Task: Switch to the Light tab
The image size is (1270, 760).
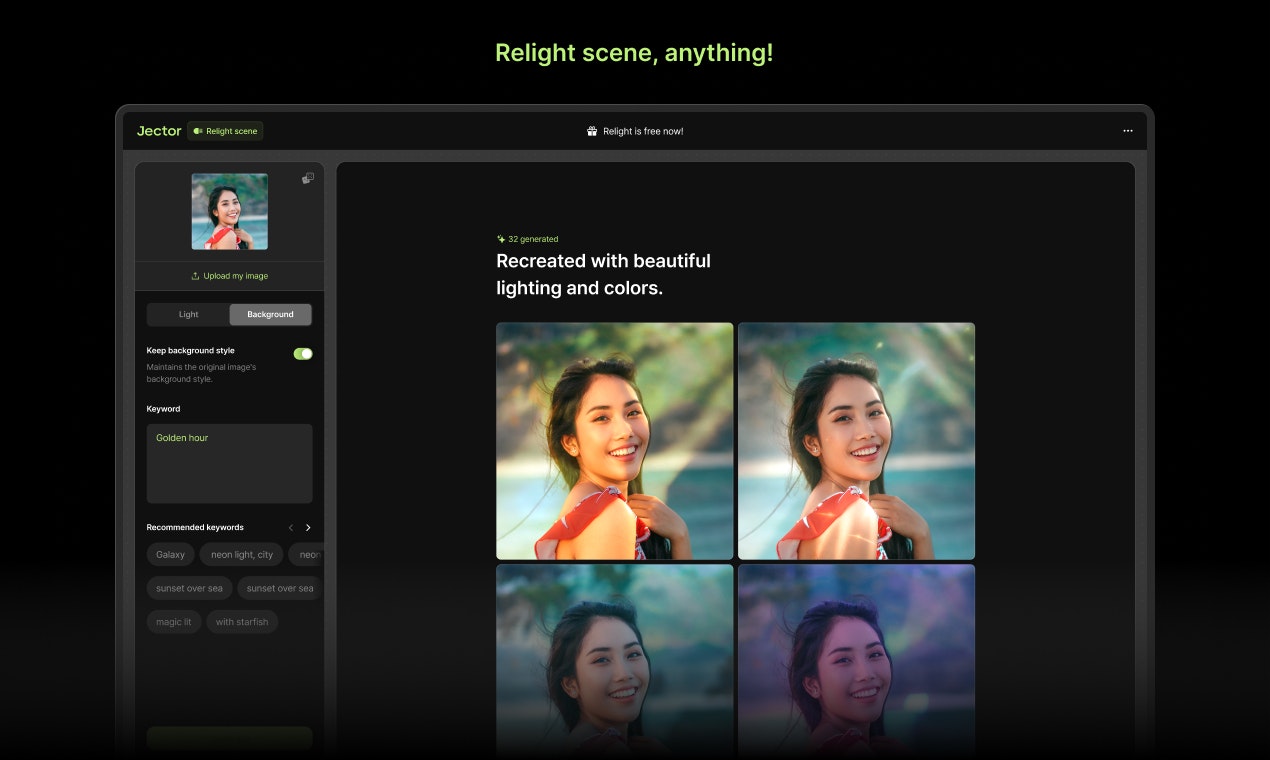Action: [189, 314]
